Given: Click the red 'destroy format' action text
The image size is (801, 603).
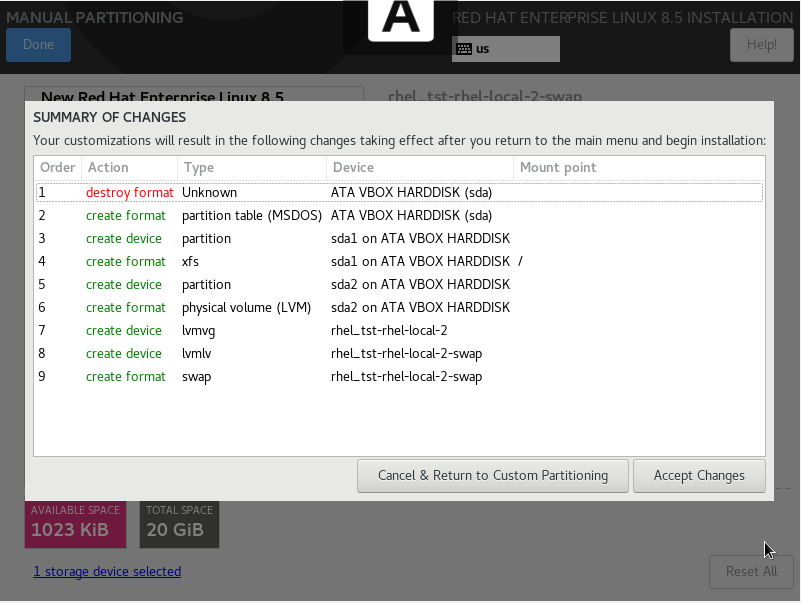Looking at the screenshot, I should click(x=130, y=193).
